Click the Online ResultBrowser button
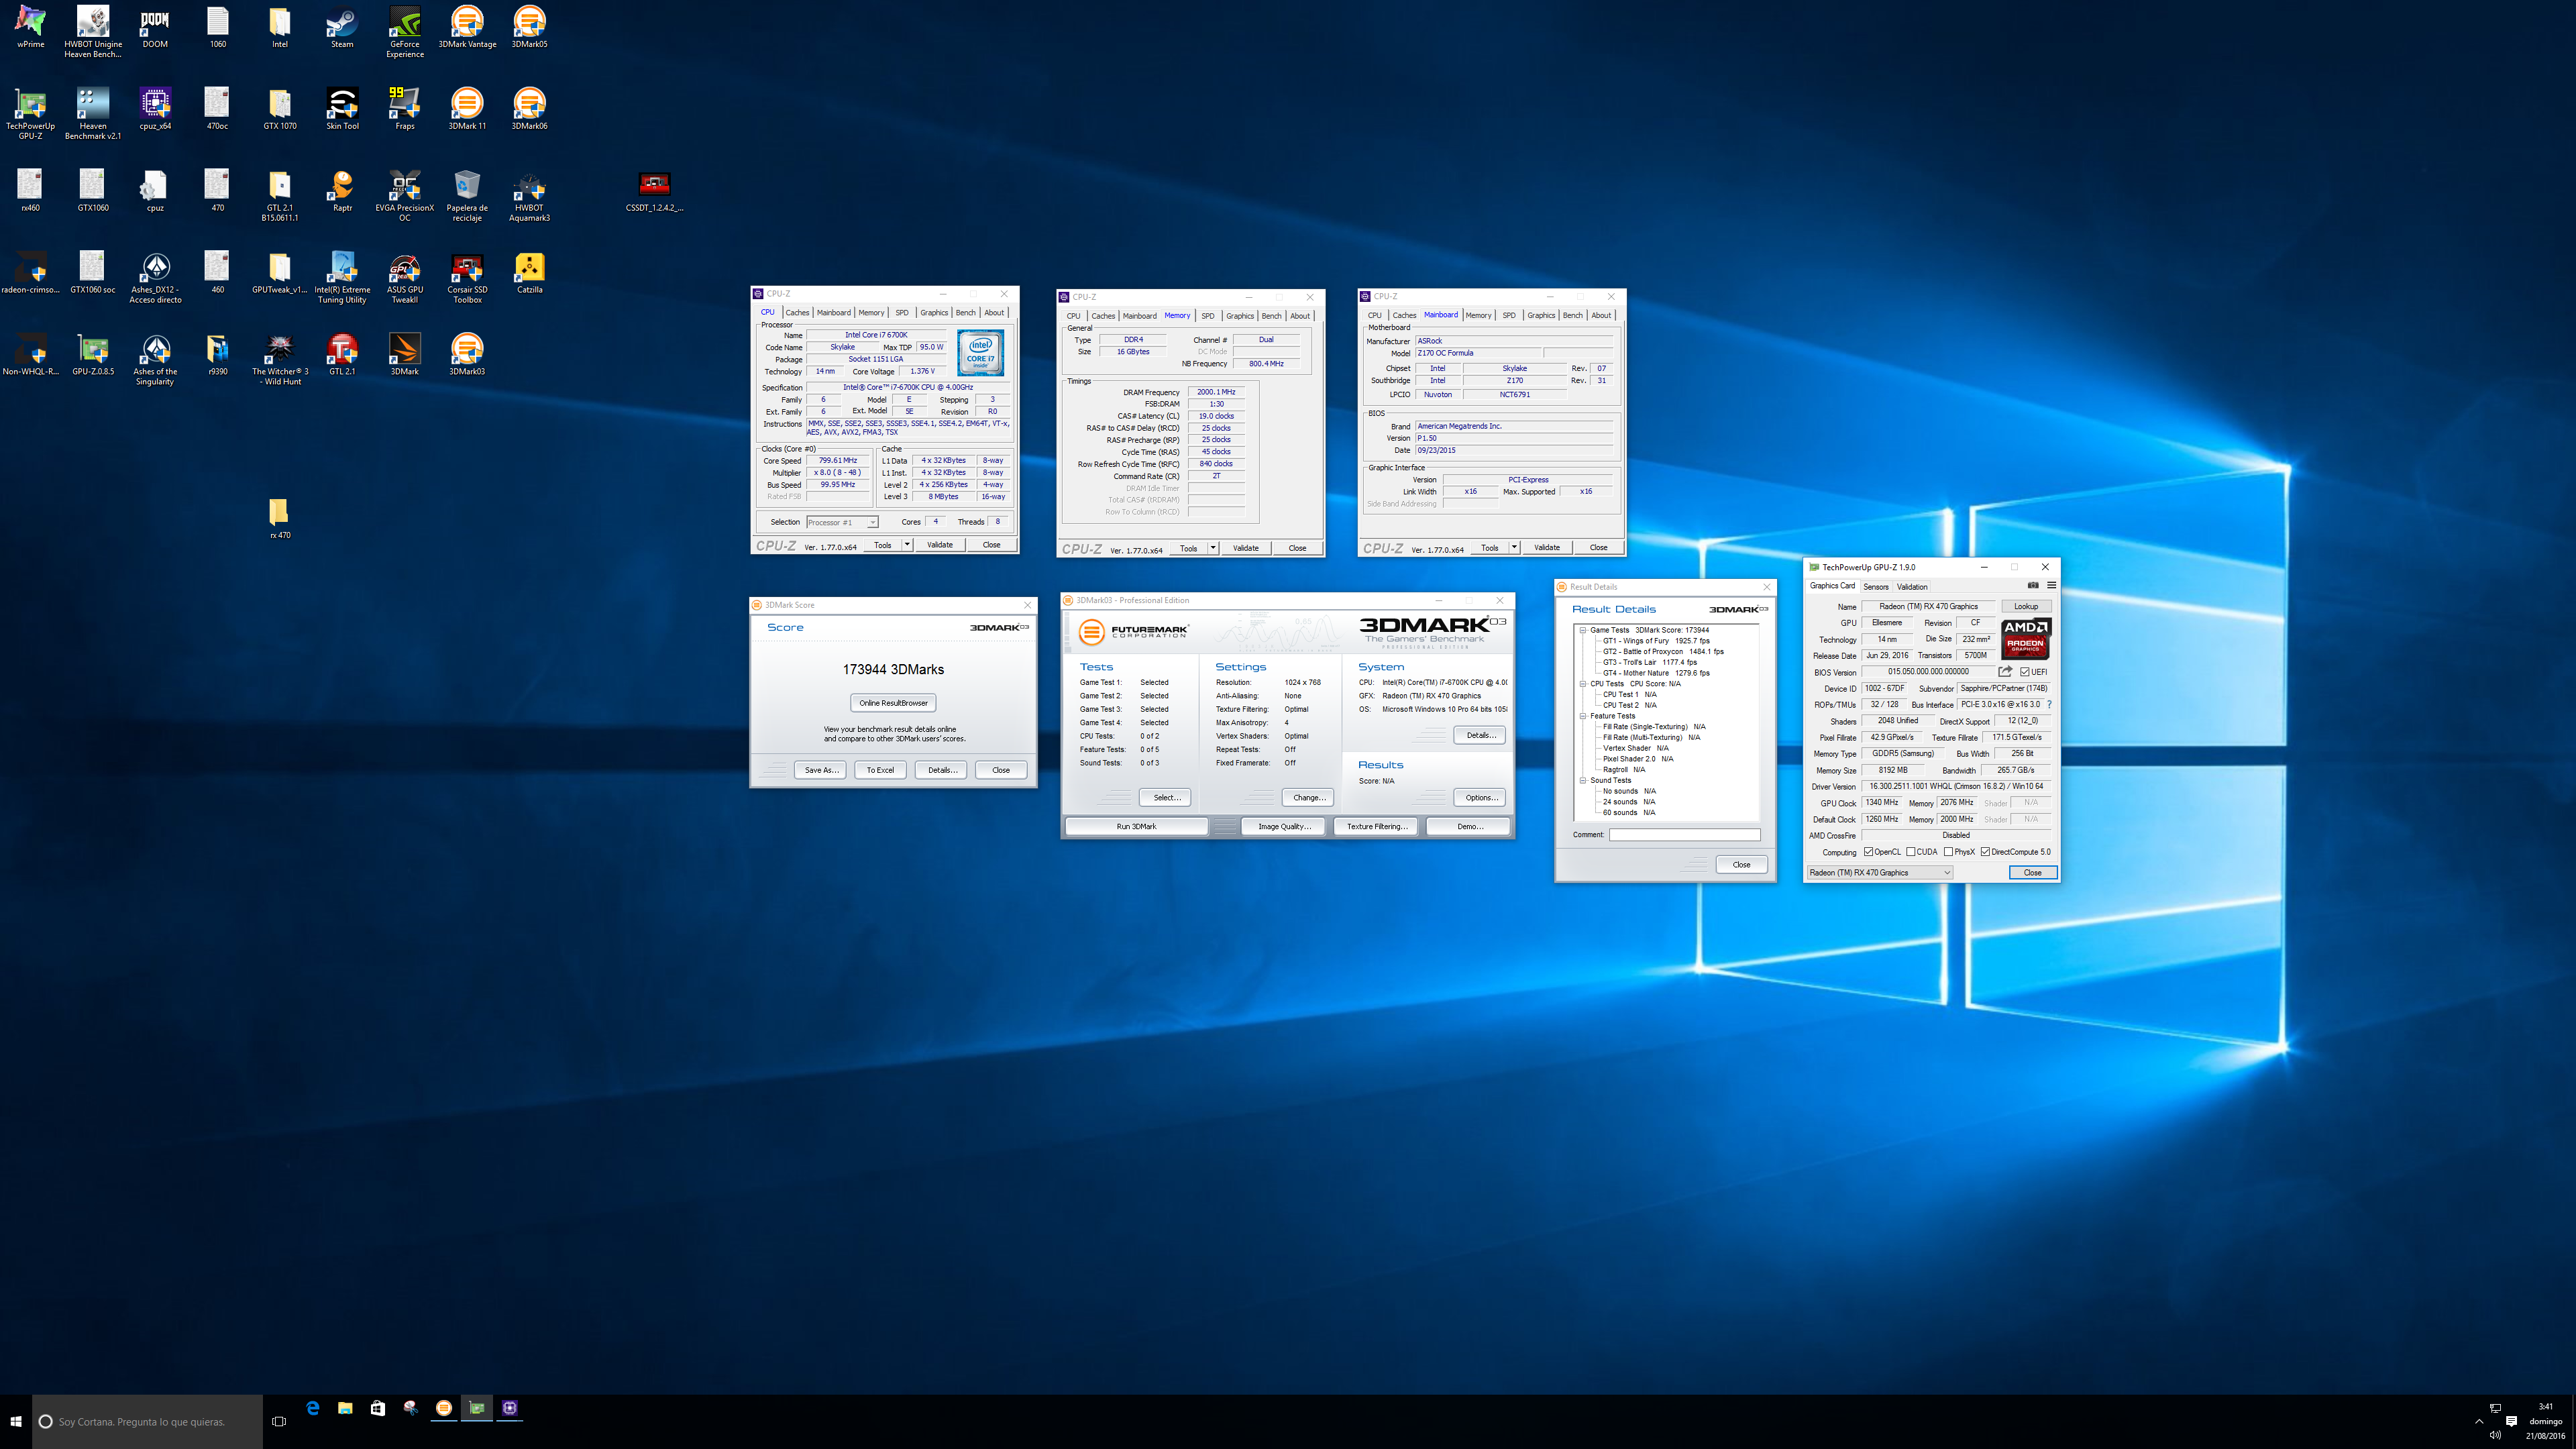 point(893,703)
